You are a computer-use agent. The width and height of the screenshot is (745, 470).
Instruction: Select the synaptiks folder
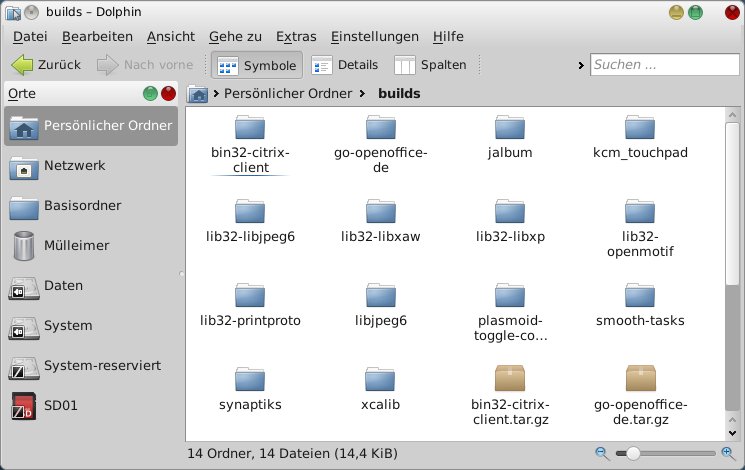pos(250,389)
